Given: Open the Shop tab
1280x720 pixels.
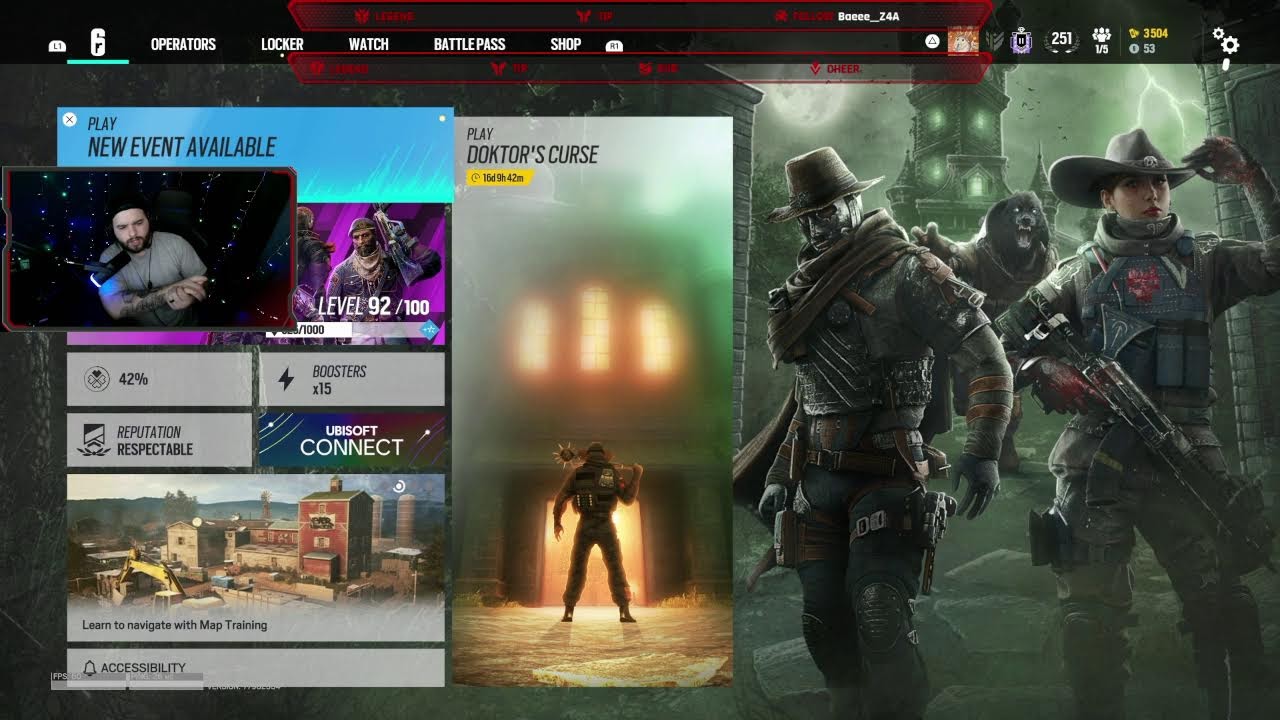Looking at the screenshot, I should (565, 44).
